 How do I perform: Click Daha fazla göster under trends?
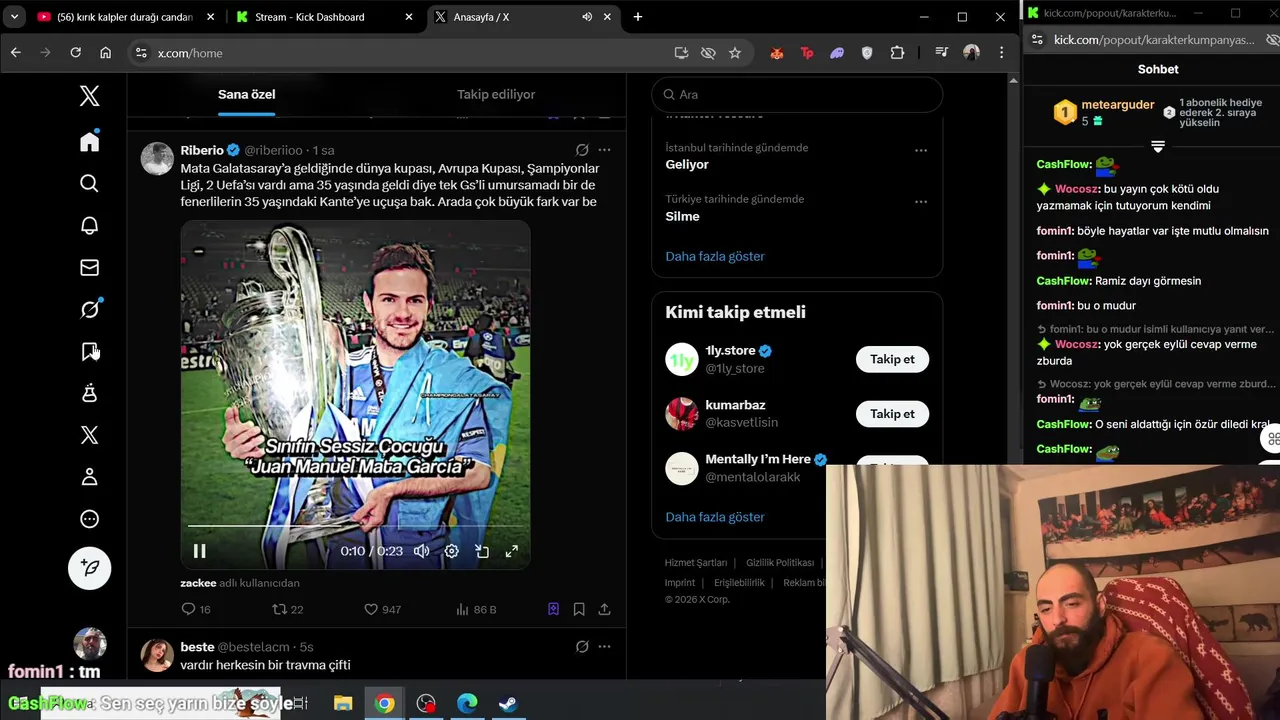point(715,256)
